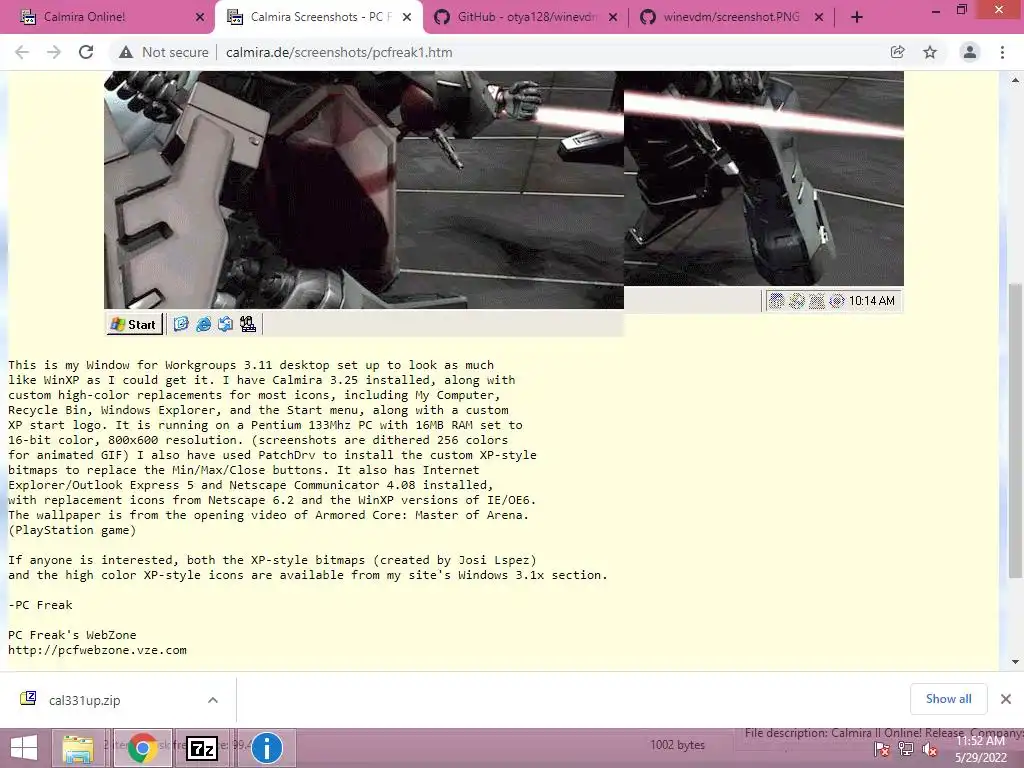Screen dimensions: 1024x768
Task: Share this page icon
Action: tap(897, 52)
